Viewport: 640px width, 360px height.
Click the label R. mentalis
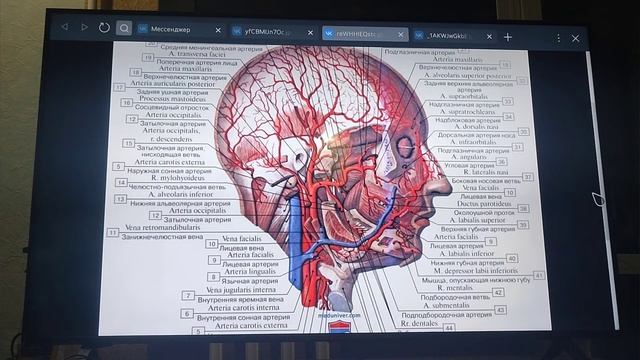(x=455, y=288)
